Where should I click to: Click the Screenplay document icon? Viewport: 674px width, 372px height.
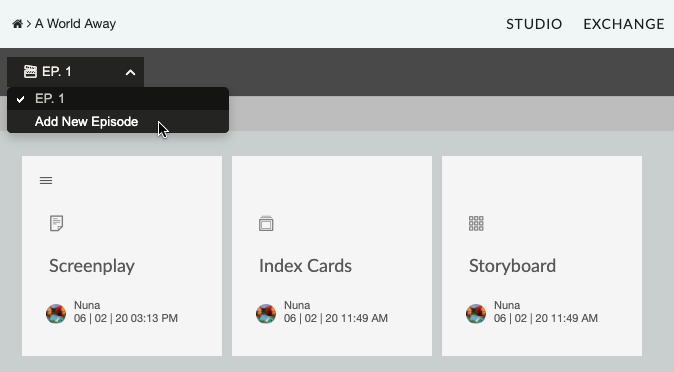pos(56,224)
